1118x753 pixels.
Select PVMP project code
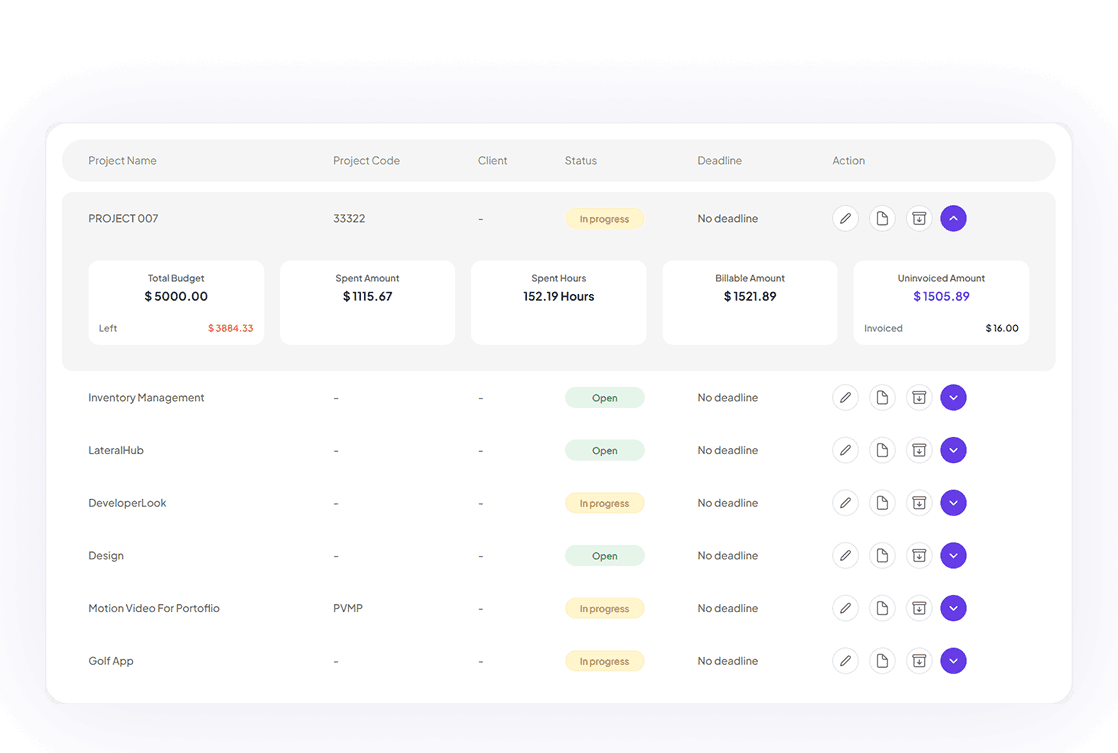click(348, 608)
